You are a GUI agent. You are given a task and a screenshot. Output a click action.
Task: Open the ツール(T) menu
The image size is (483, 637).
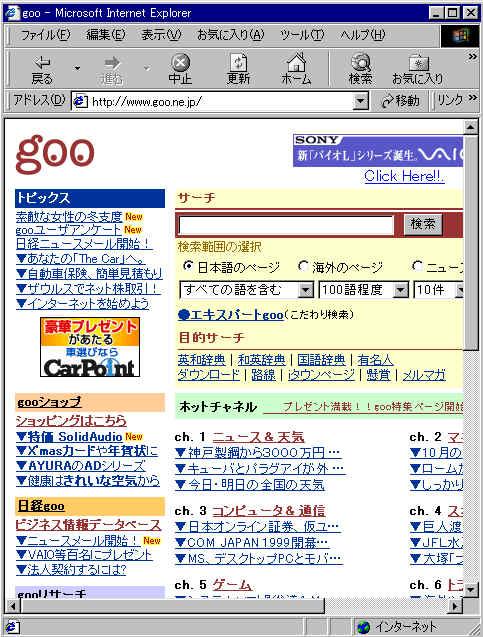point(302,35)
